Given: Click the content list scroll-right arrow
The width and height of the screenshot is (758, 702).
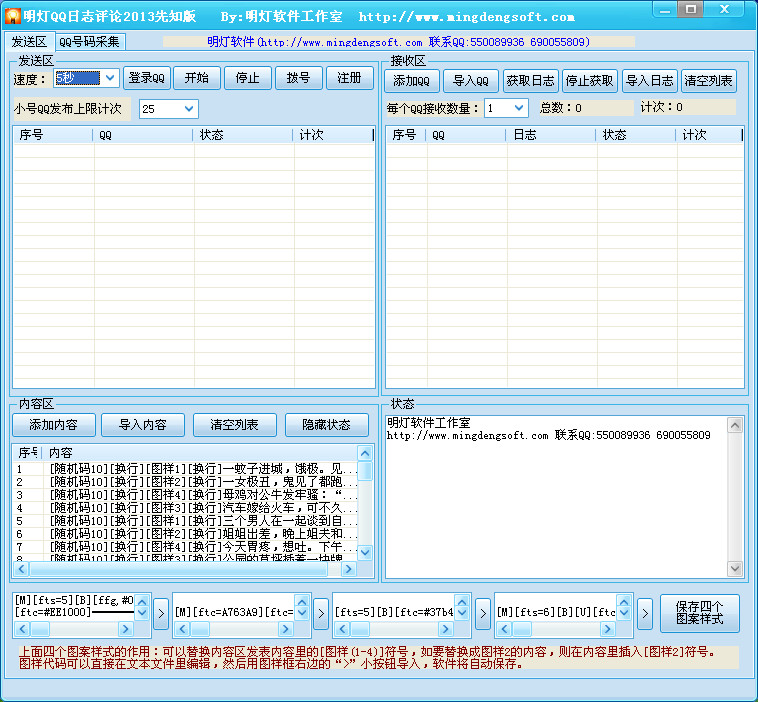Looking at the screenshot, I should [348, 569].
